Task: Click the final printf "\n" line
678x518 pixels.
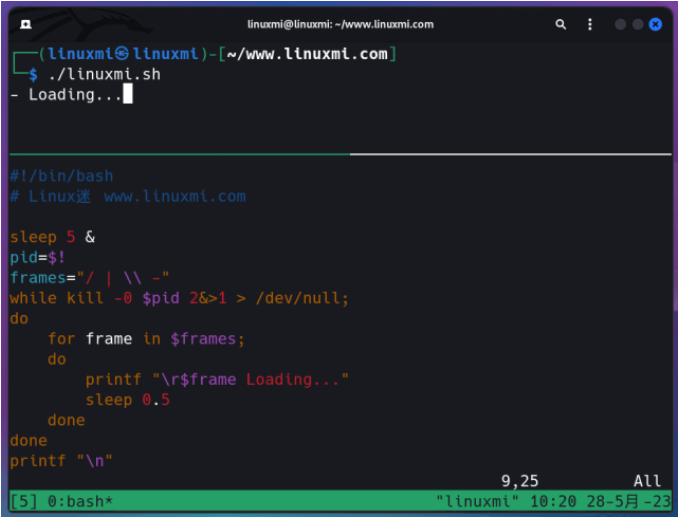Action: click(x=61, y=460)
